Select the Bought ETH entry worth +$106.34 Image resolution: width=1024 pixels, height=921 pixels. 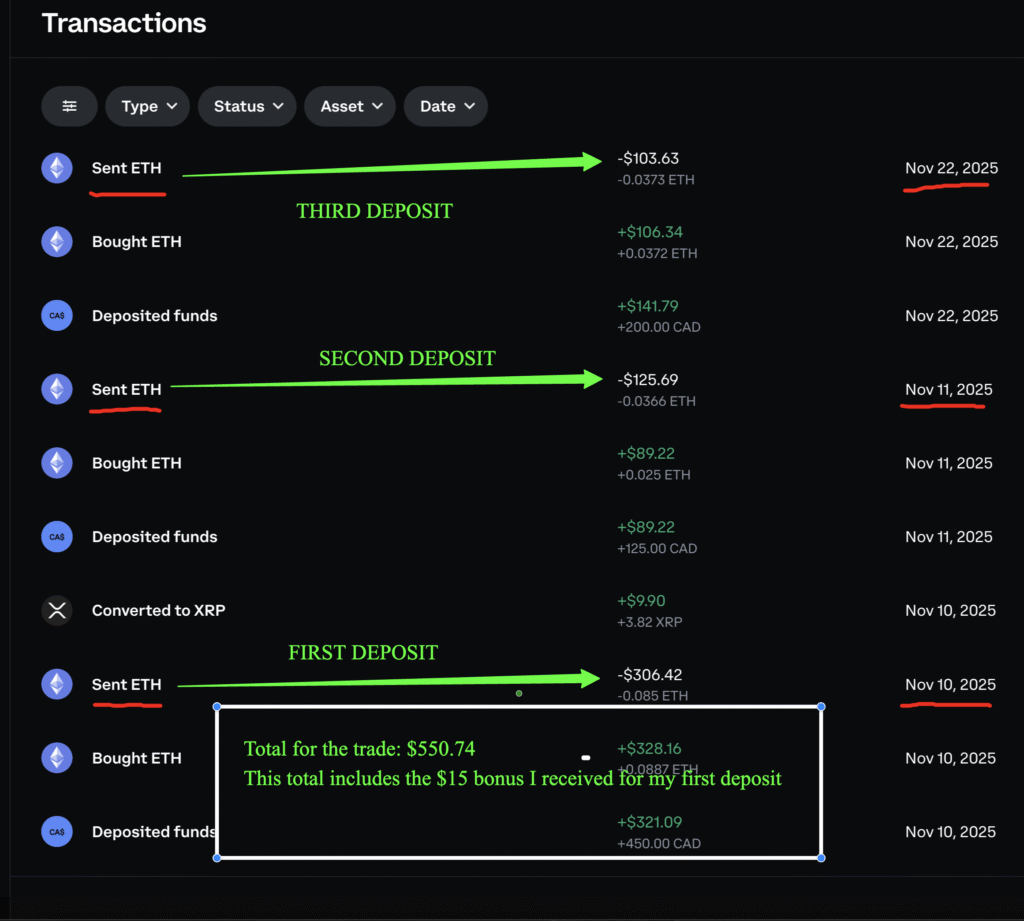click(137, 242)
